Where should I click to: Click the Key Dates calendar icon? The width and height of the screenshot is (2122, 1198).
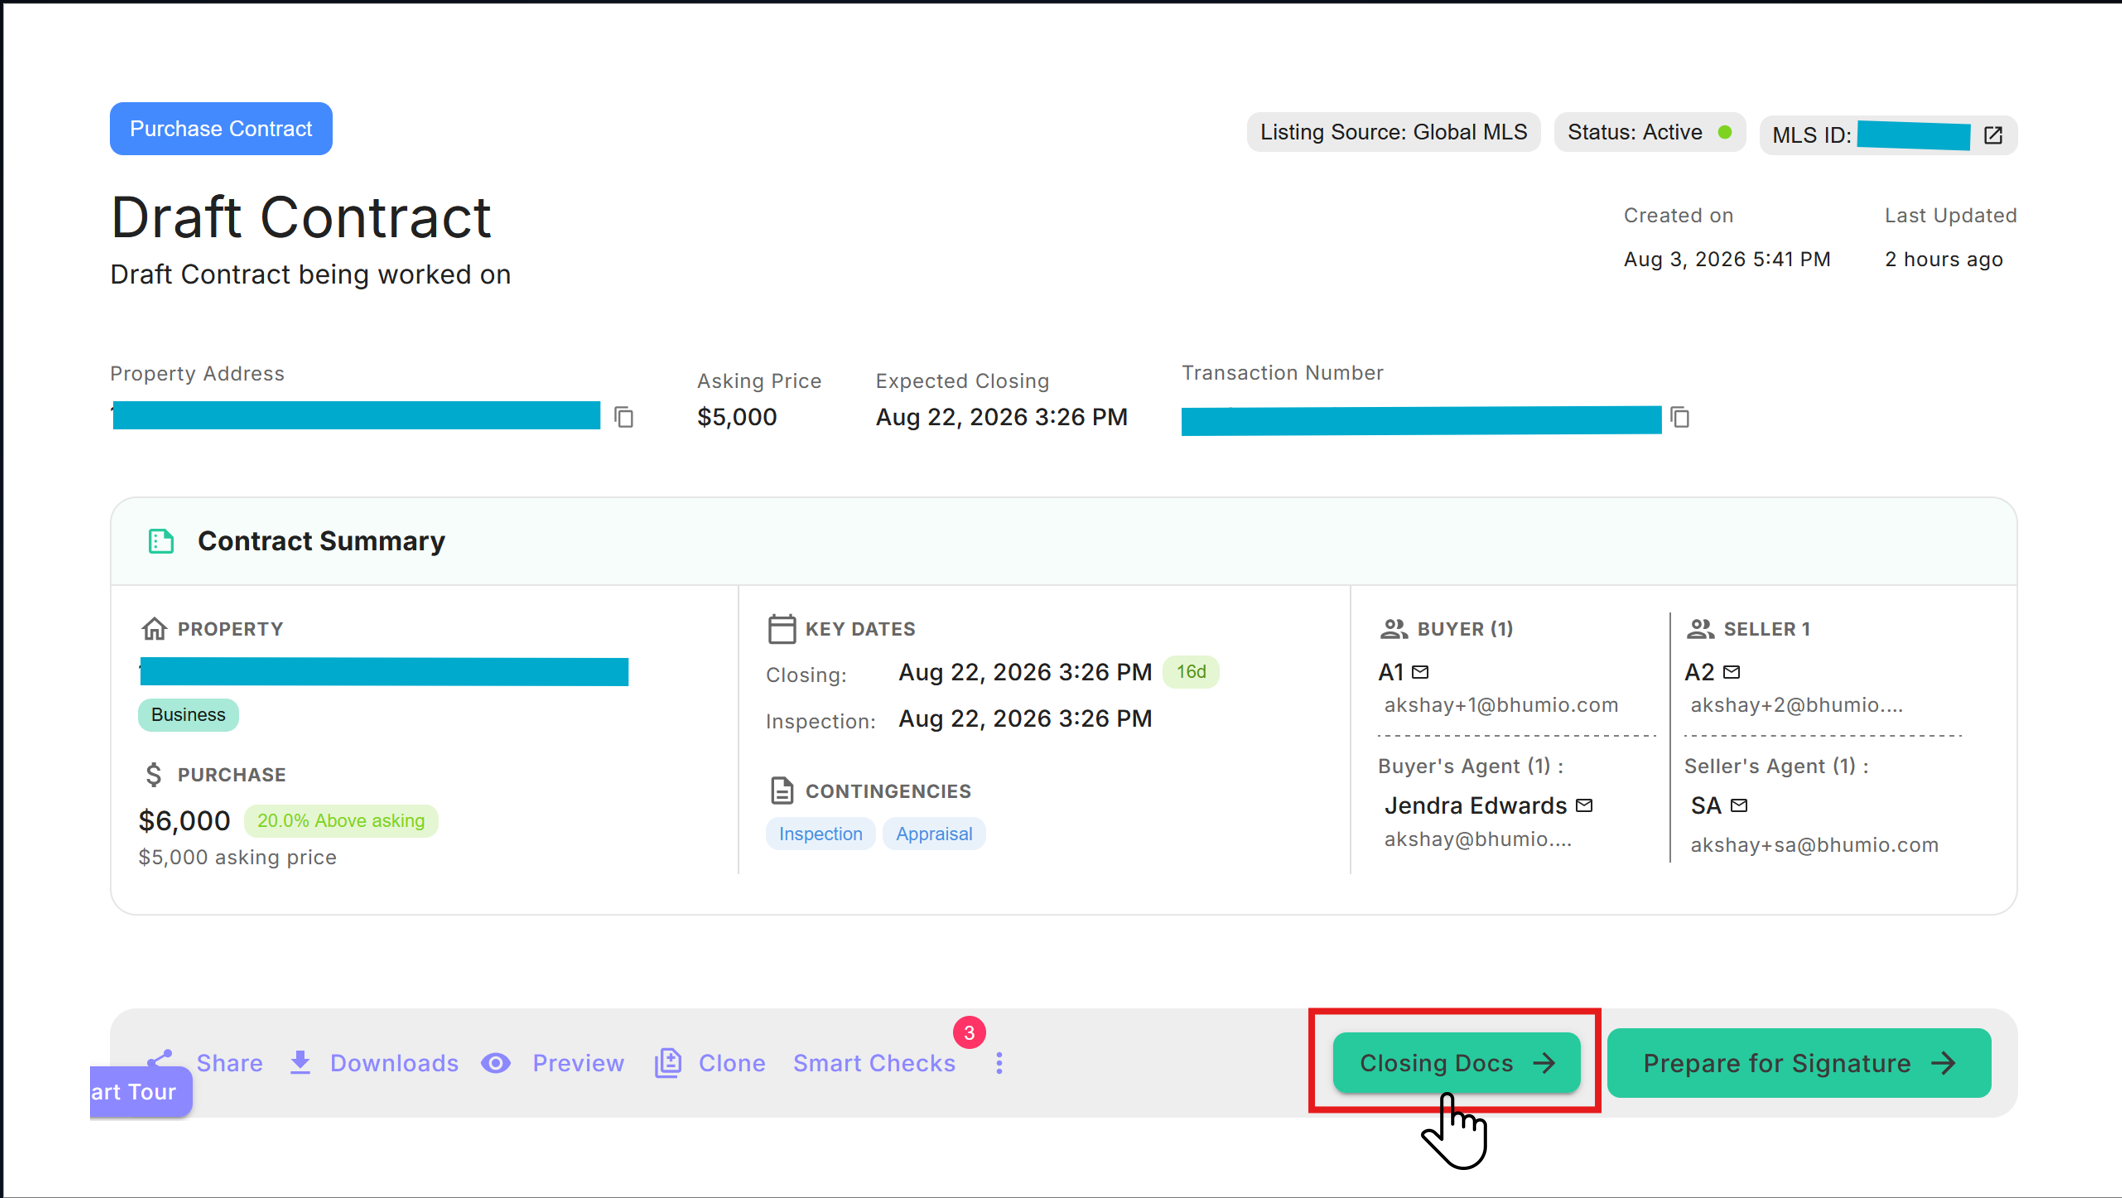click(x=781, y=629)
